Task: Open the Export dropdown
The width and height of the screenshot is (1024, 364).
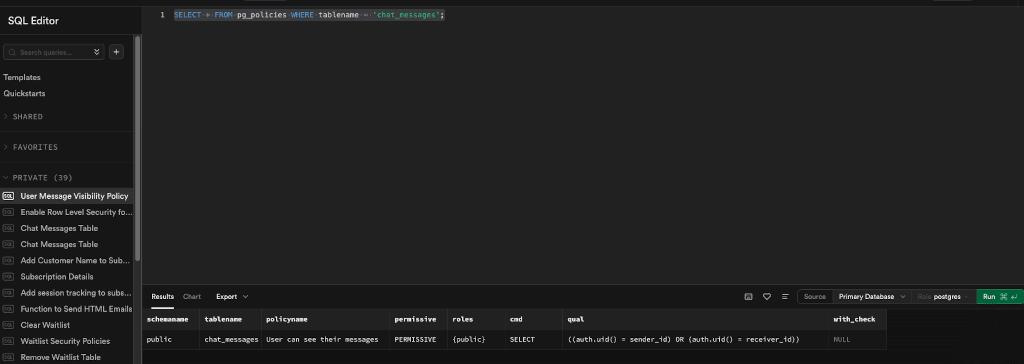Action: coord(232,297)
